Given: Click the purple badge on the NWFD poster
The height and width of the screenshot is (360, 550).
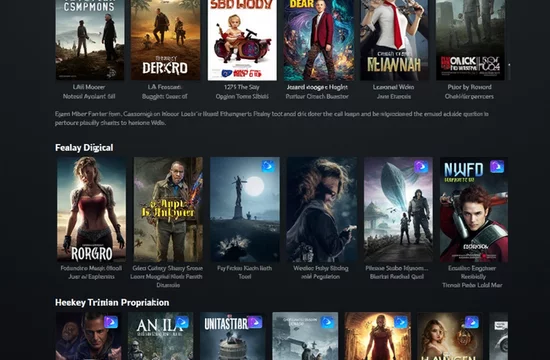Looking at the screenshot, I should 497,167.
